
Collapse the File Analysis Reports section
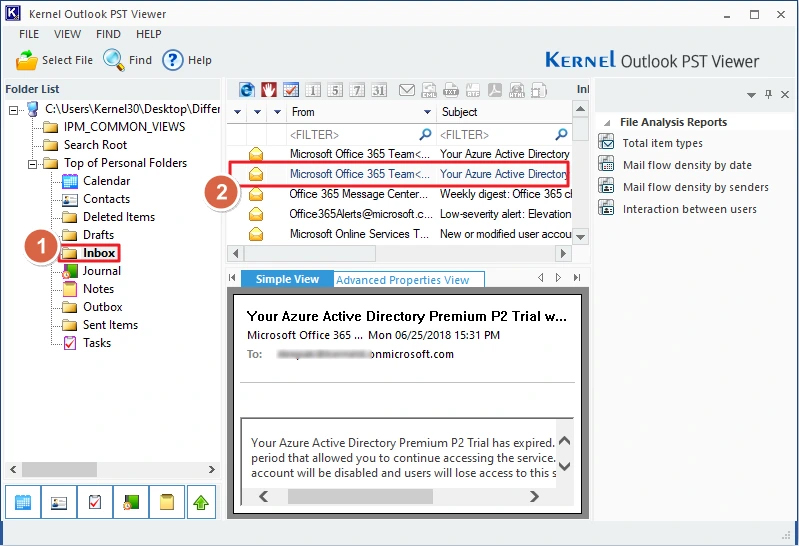(607, 123)
